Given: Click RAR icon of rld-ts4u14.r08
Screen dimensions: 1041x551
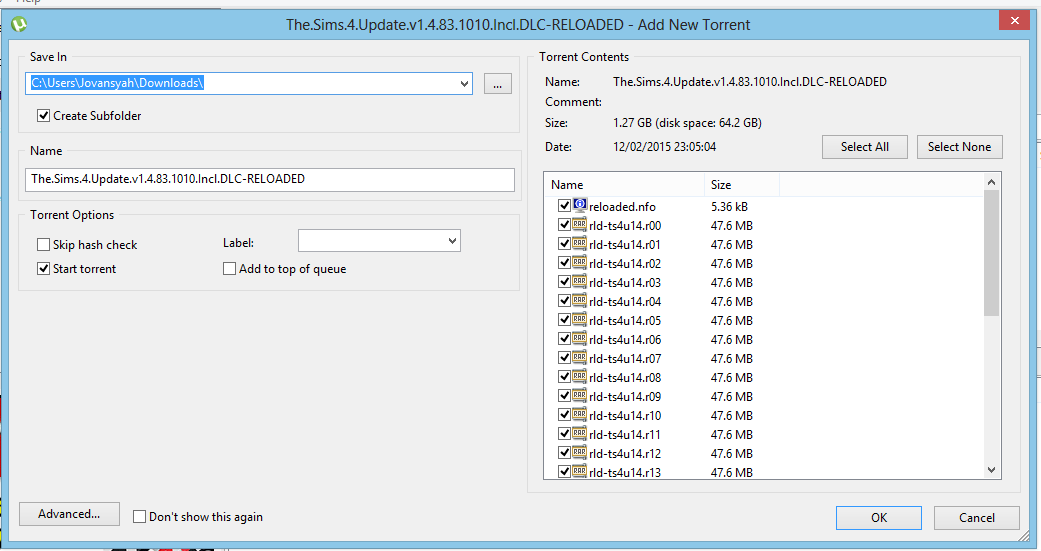Looking at the screenshot, I should (x=580, y=376).
